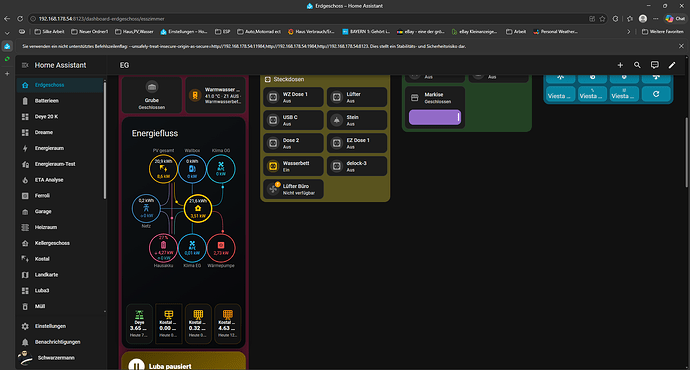
Task: Toggle the Stein switch
Action: (357, 120)
